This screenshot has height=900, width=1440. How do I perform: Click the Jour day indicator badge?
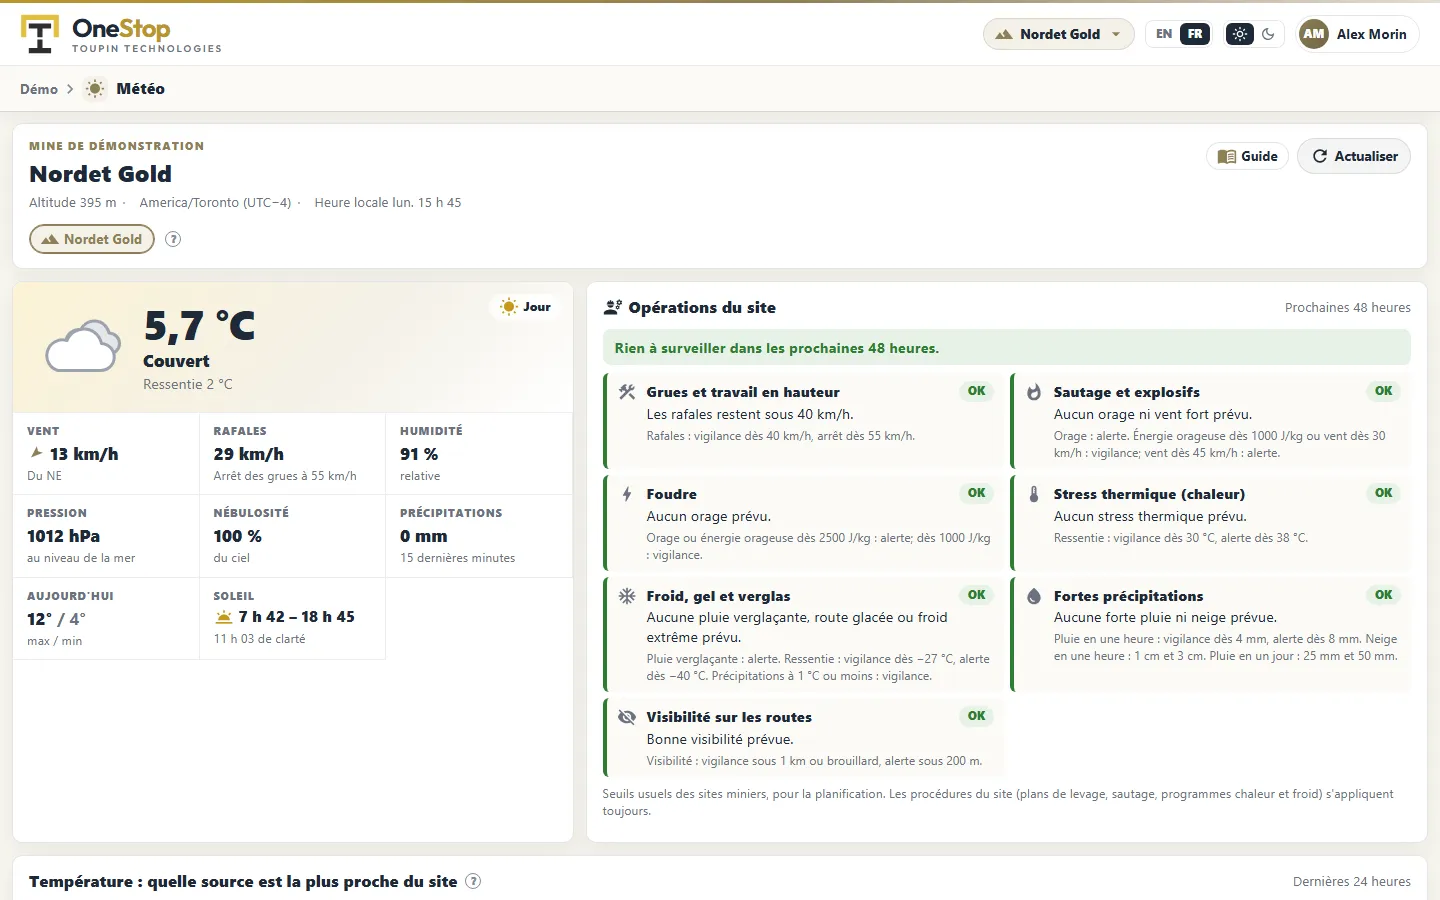526,307
